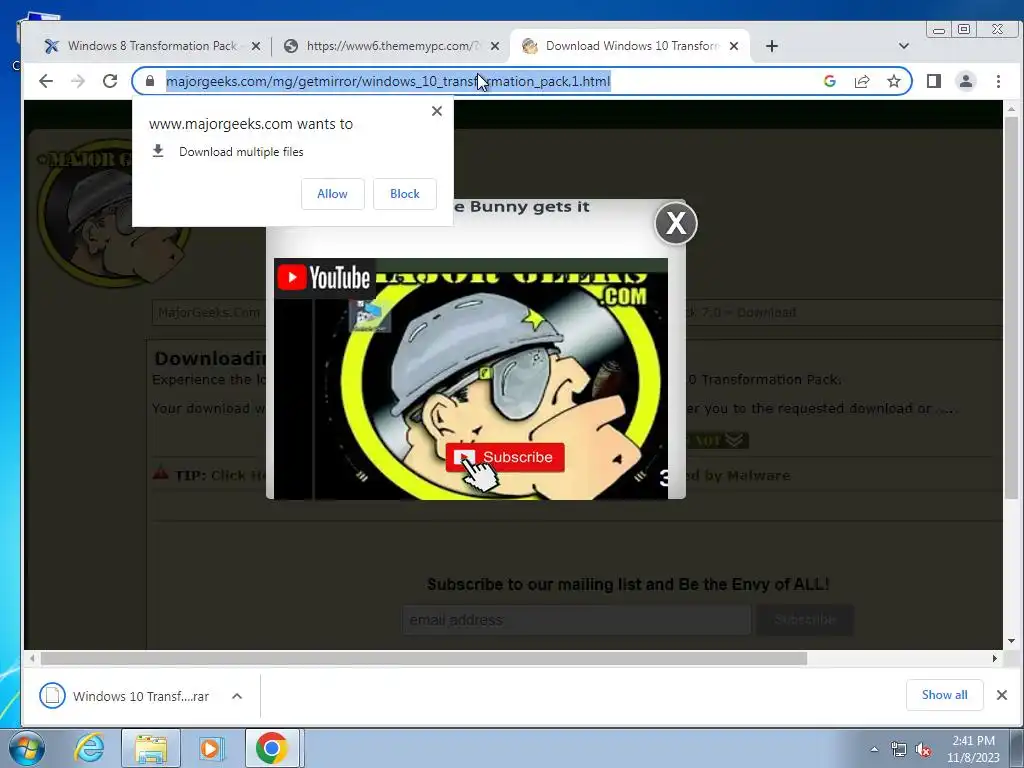Click the MajorGeeks.Com breadcrumb link
Screen dimensions: 1024x768
coord(209,312)
